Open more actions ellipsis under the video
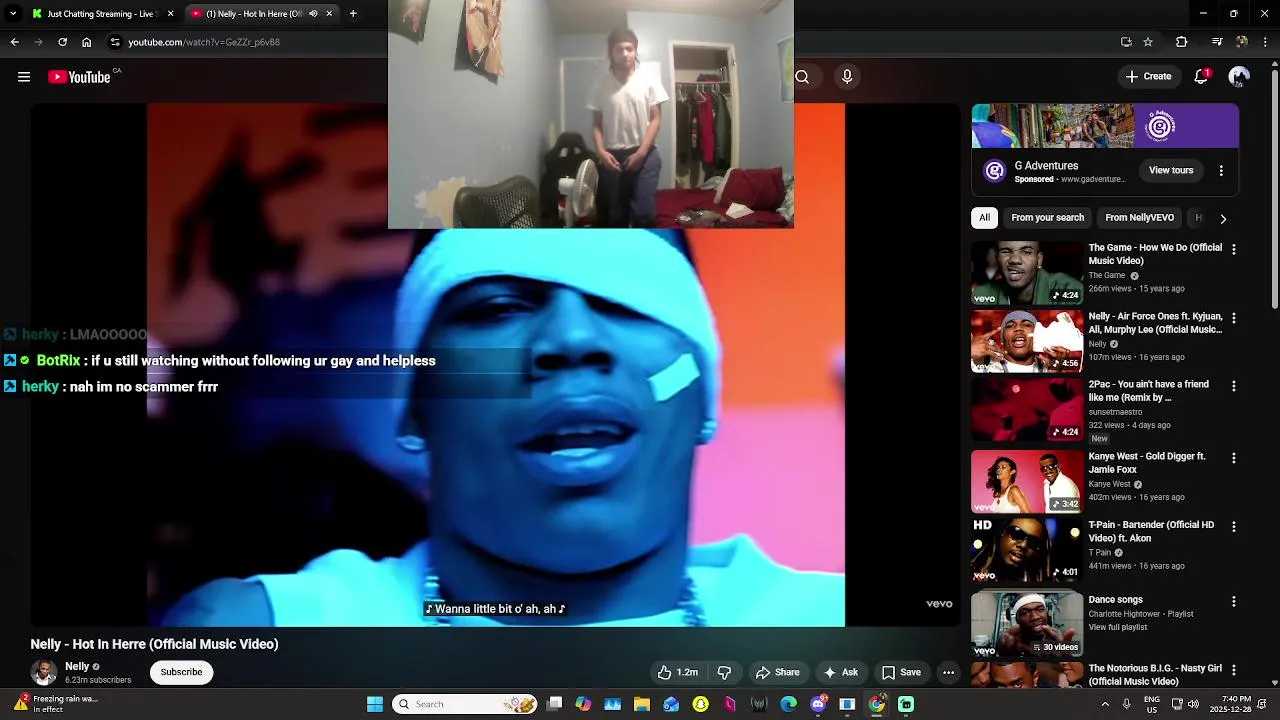This screenshot has height=720, width=1280. click(x=948, y=672)
